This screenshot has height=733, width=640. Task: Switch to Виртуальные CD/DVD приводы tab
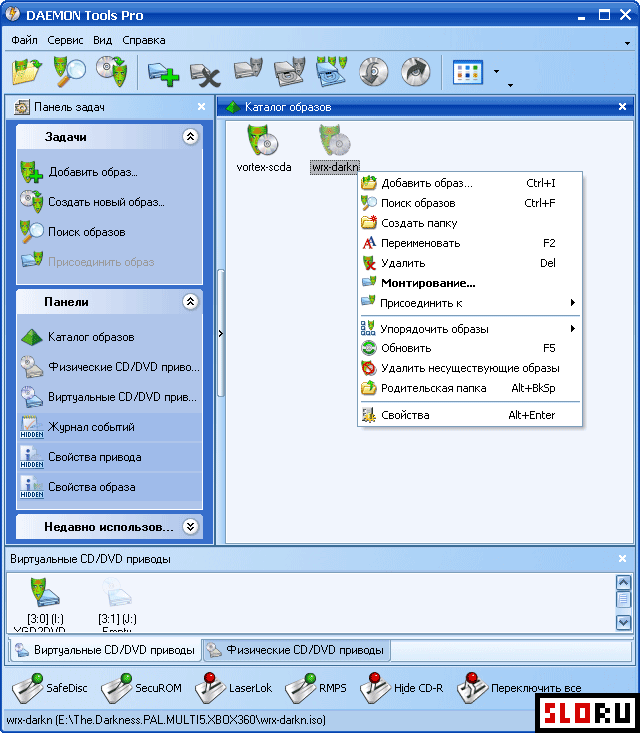[105, 650]
